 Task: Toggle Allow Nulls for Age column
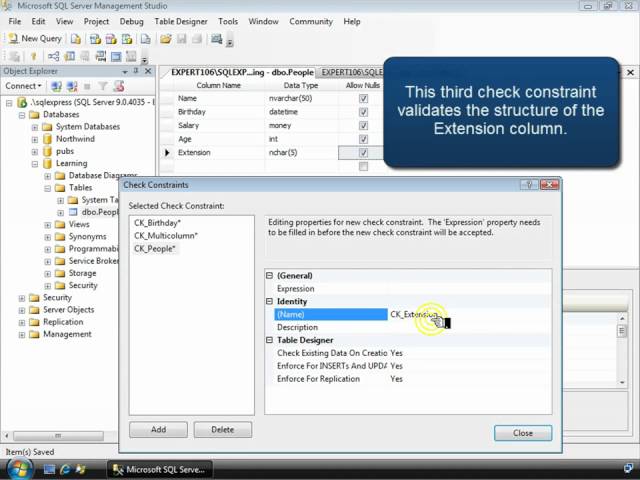[363, 139]
